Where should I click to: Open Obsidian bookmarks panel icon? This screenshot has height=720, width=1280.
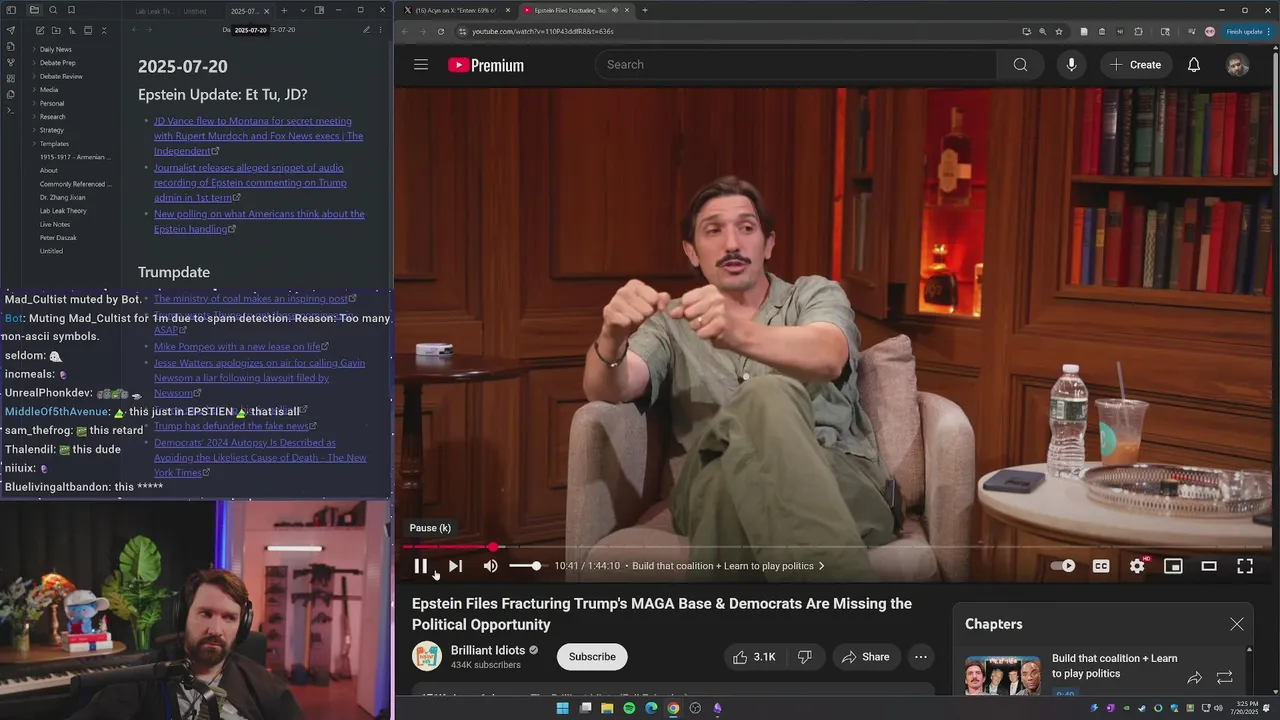point(71,10)
